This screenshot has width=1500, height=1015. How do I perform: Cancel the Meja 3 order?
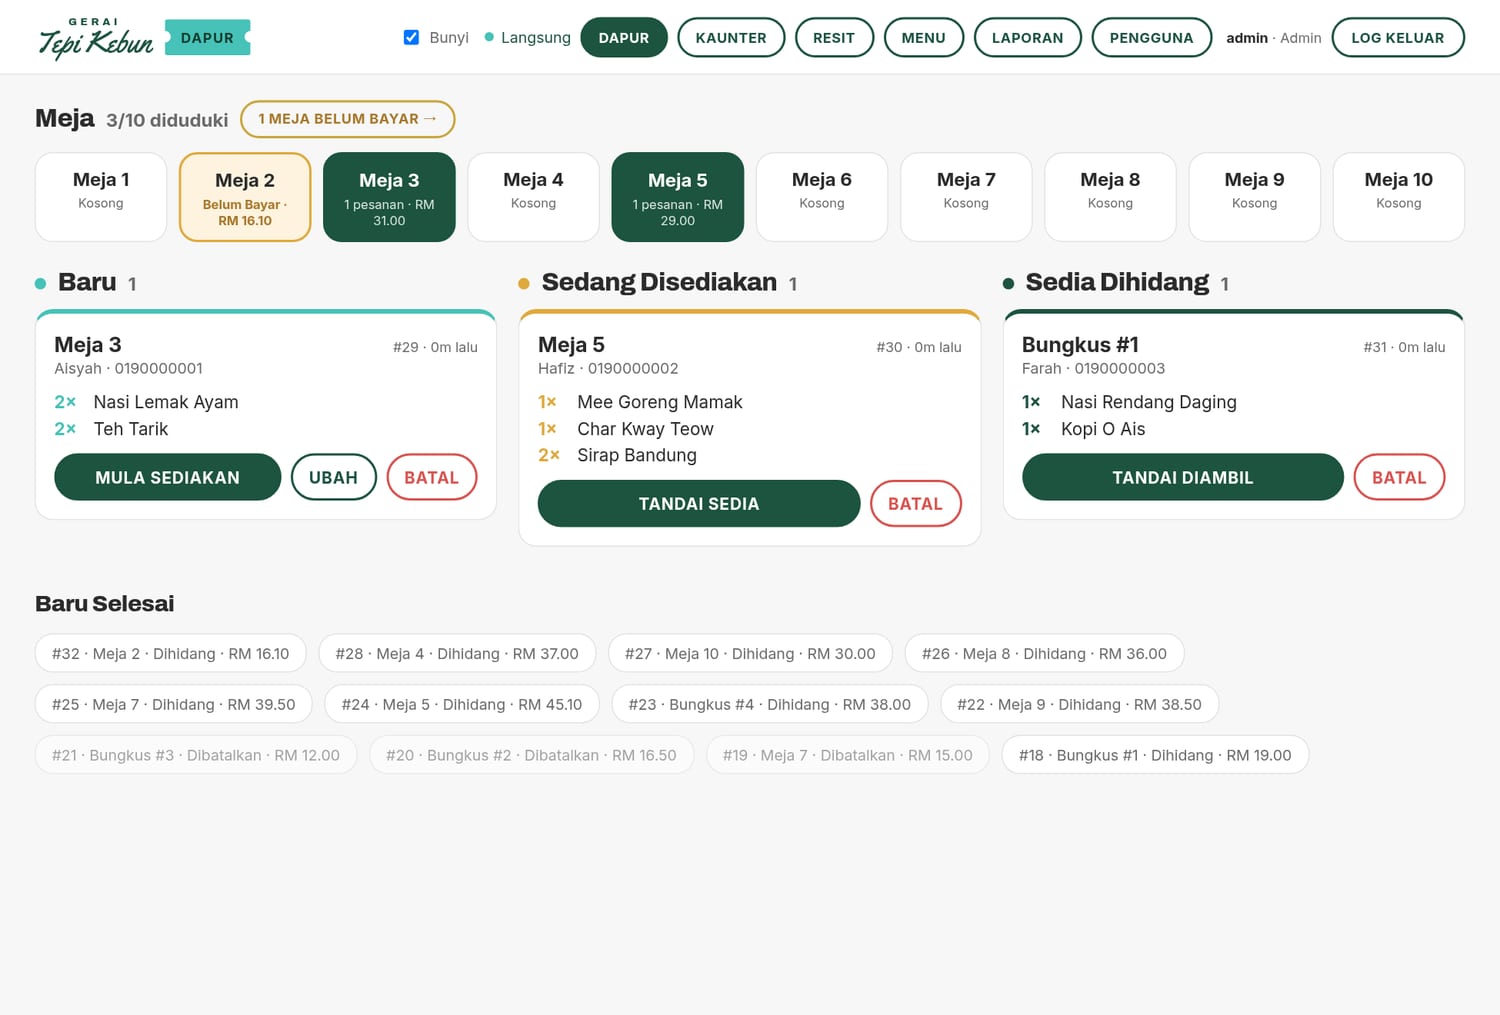coord(432,477)
